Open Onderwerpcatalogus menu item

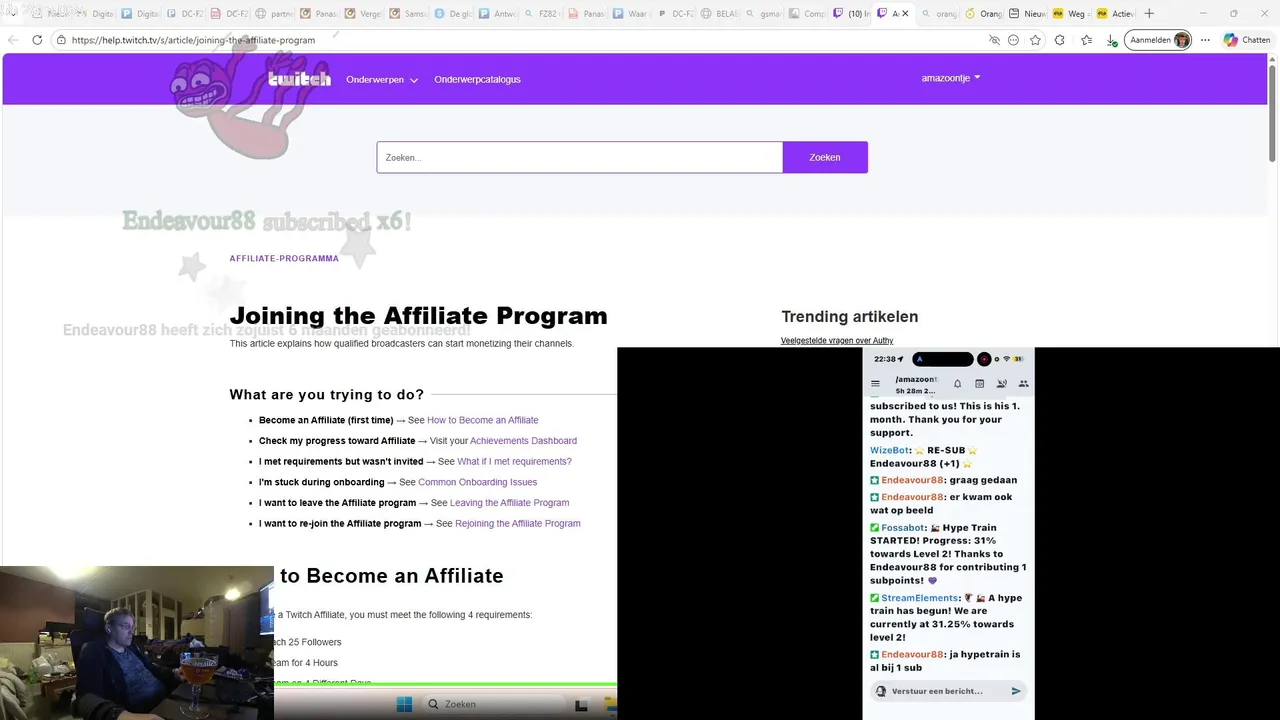click(477, 79)
